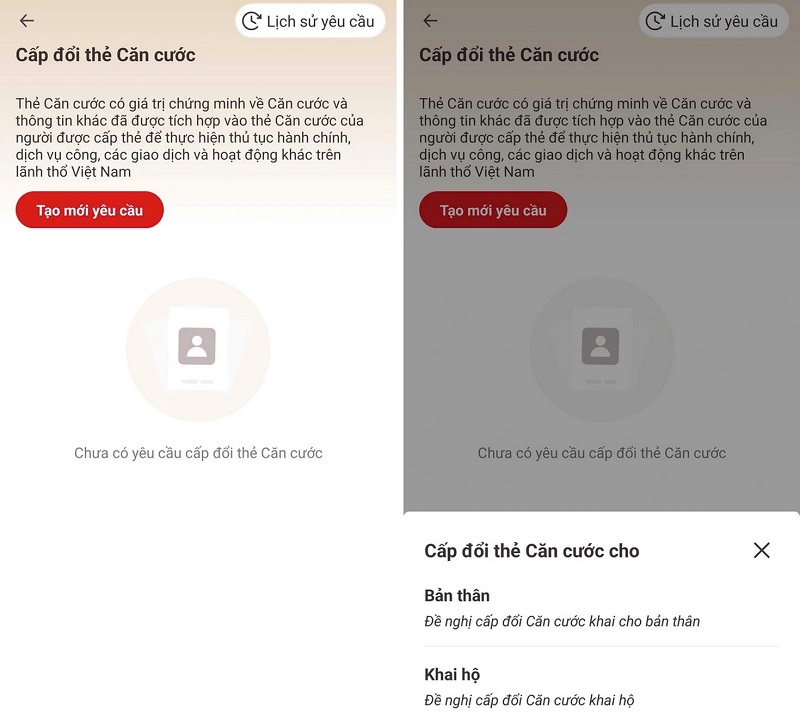Close the Cấp đổi thẻ Căn cước cho sheet

click(x=761, y=550)
